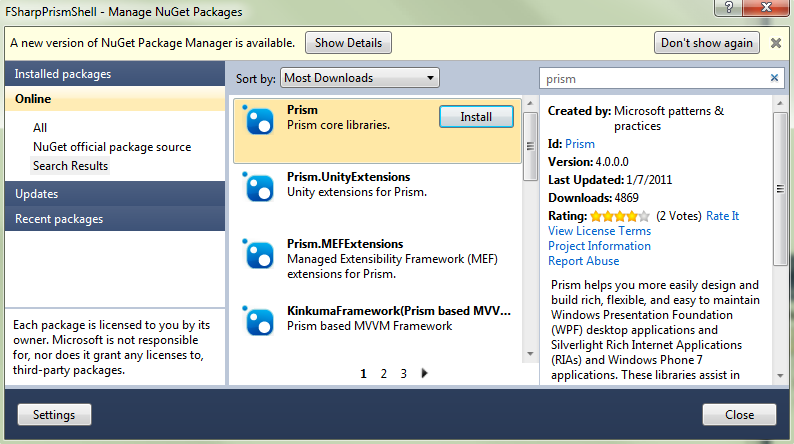794x444 pixels.
Task: Expand the Updates section
Action: [x=115, y=194]
